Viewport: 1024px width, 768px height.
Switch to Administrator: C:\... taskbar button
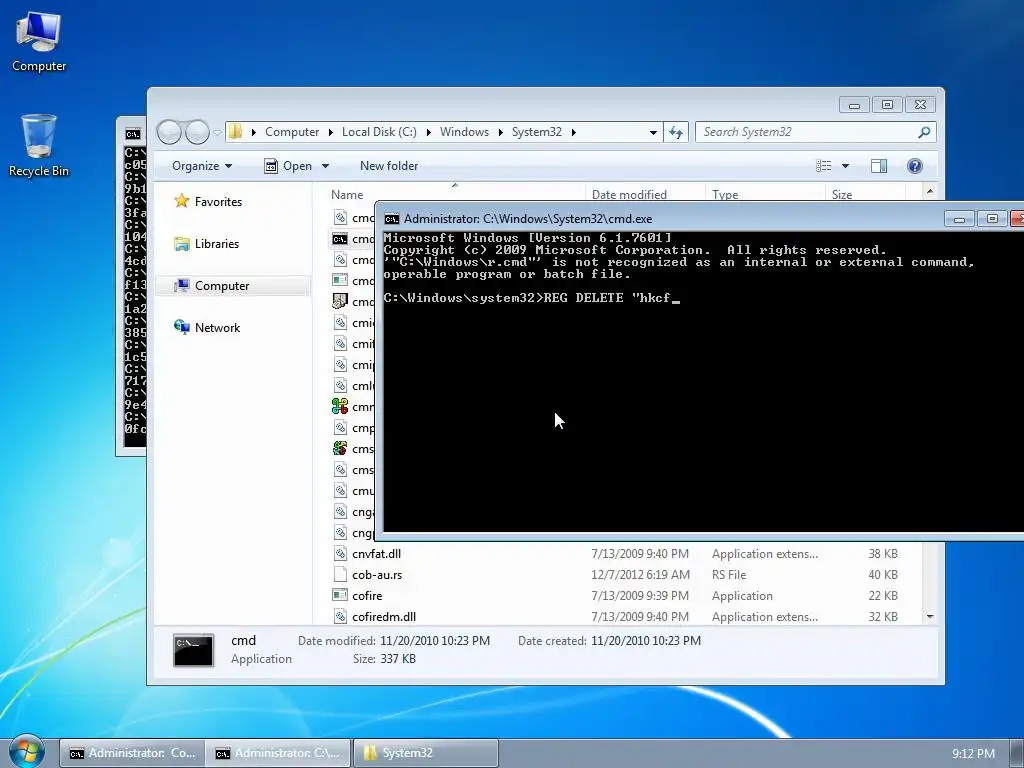[279, 753]
